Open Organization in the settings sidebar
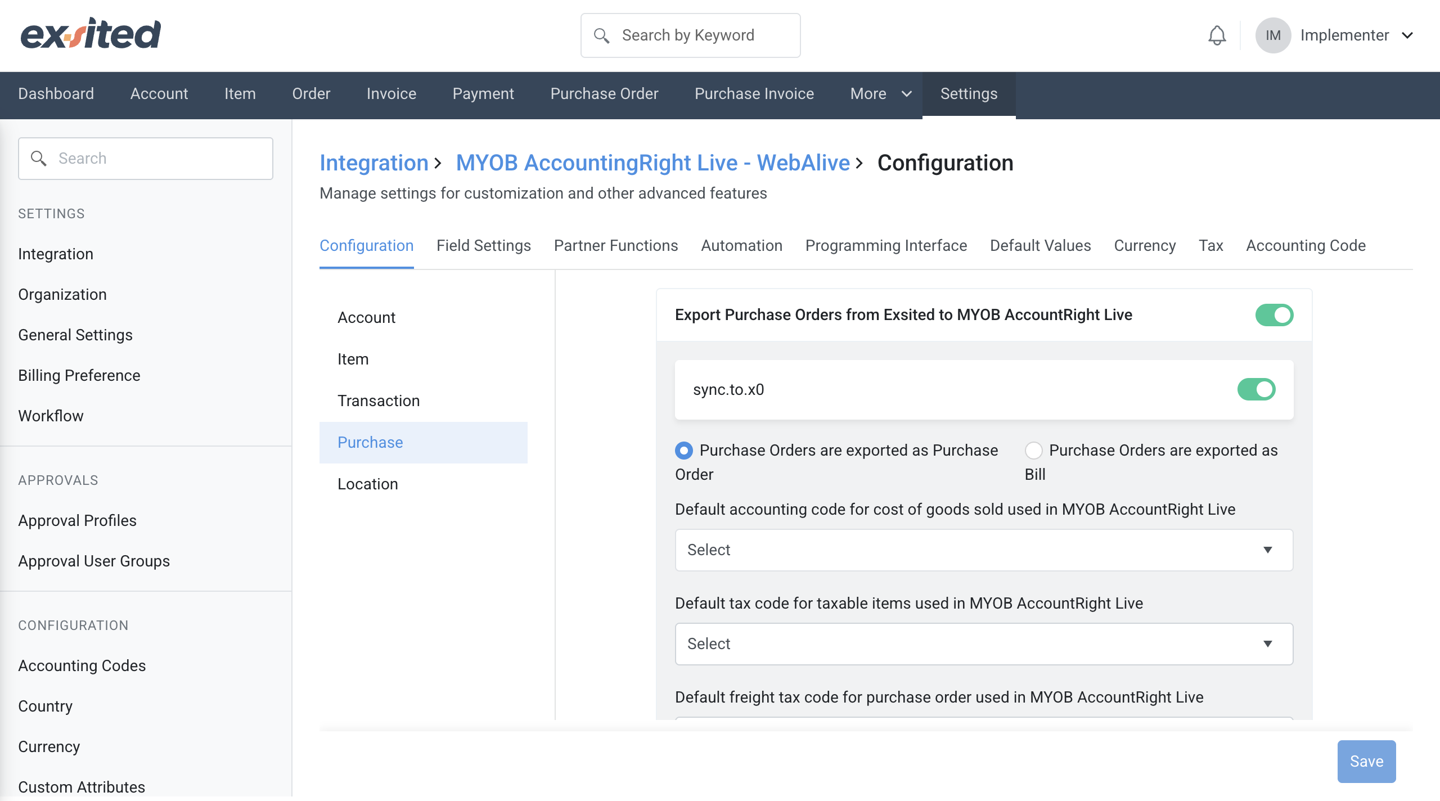Viewport: 1440px width, 801px height. (x=62, y=295)
